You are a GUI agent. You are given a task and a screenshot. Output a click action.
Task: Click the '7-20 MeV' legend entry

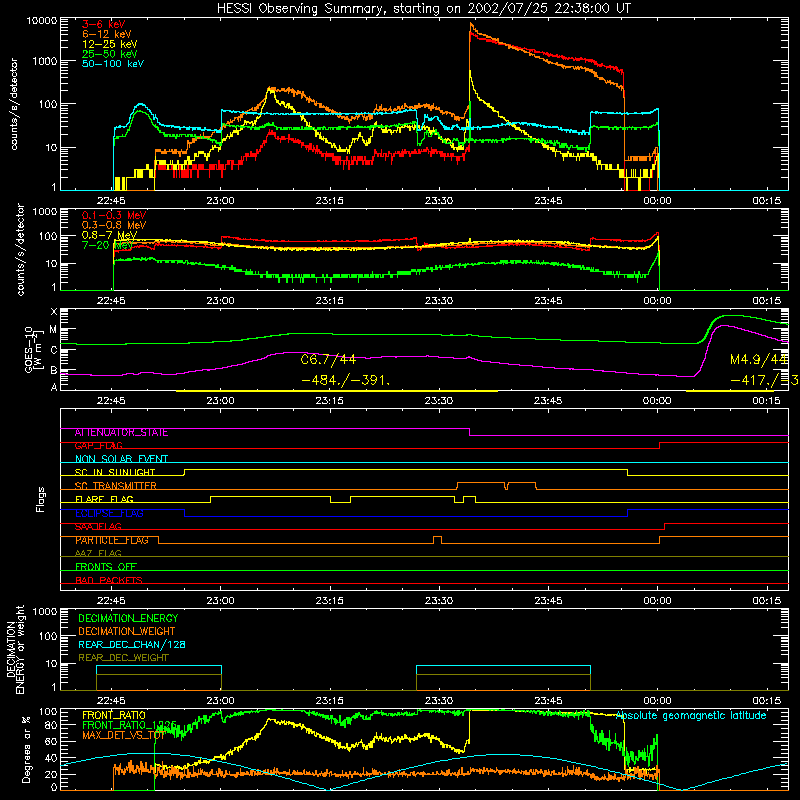click(107, 245)
